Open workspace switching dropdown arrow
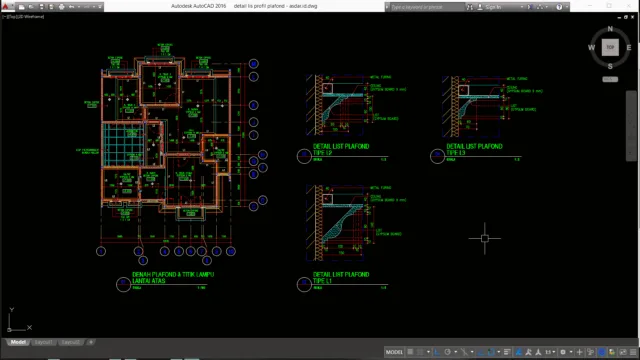 tap(571, 352)
